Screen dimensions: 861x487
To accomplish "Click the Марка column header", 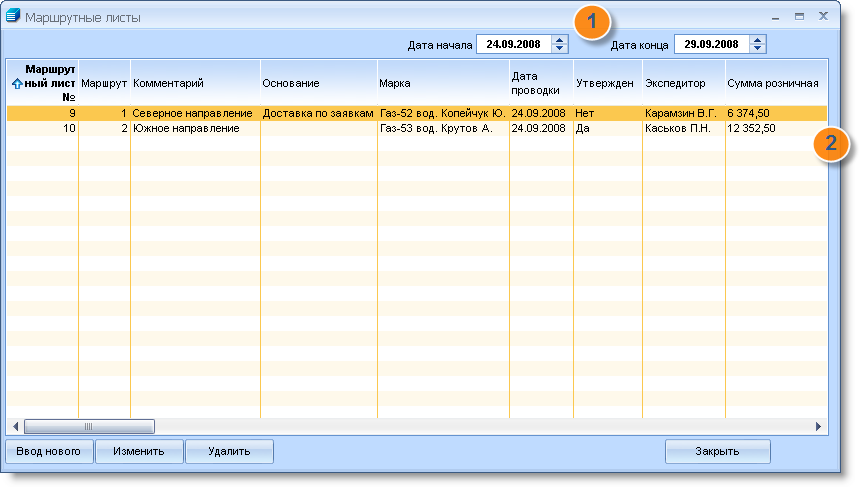I will click(443, 83).
